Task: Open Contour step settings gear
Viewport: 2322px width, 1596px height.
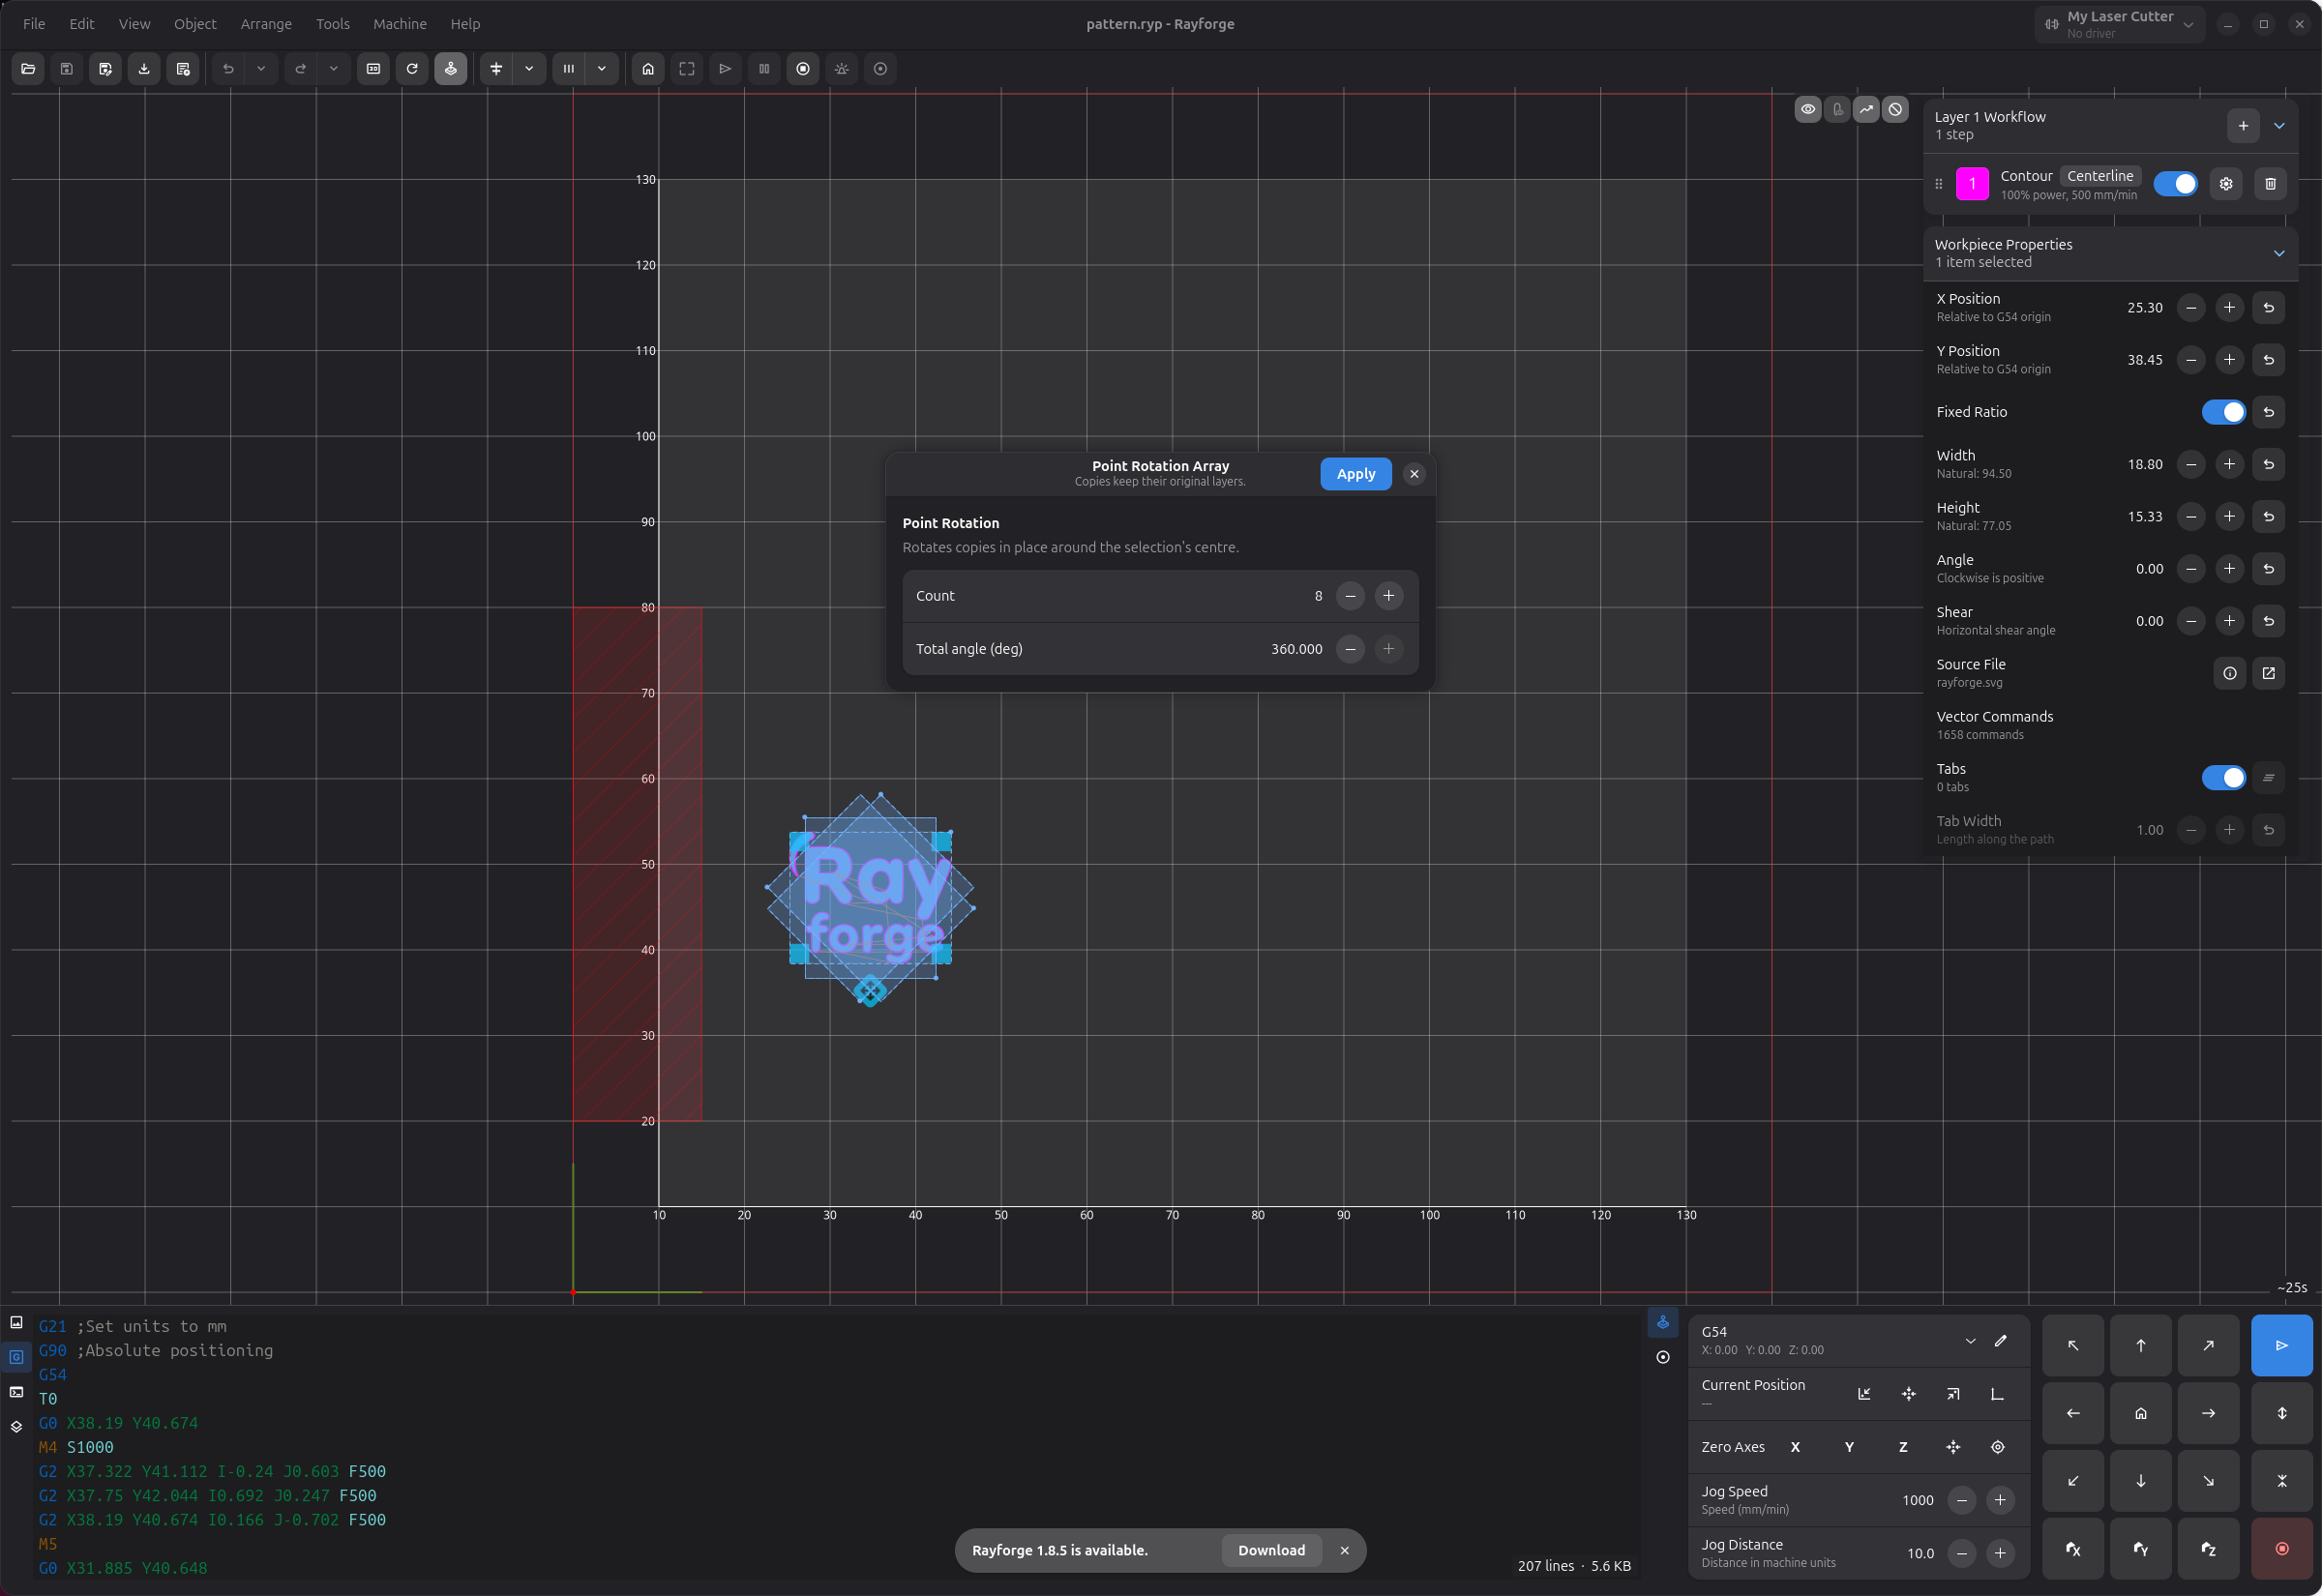Action: click(2226, 184)
